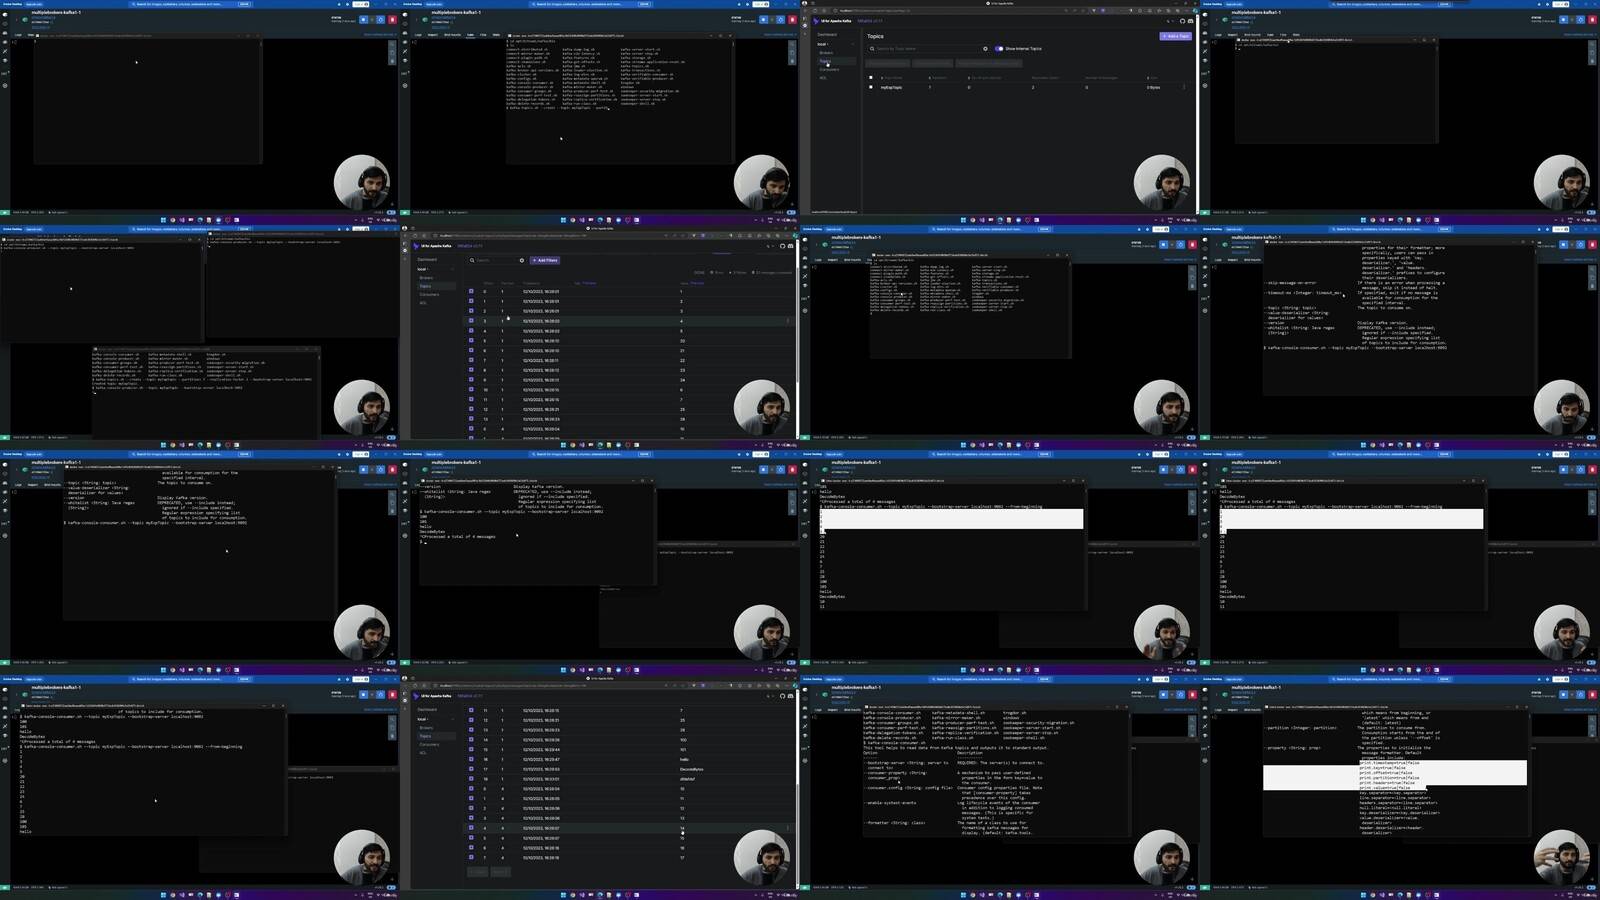Collapse the local cluster in the sidebar
Image resolution: width=1600 pixels, height=900 pixels.
(x=853, y=44)
